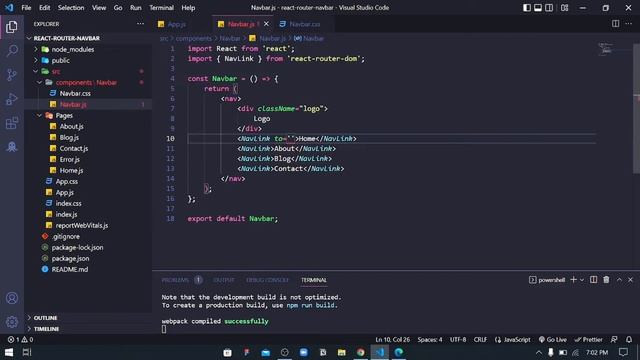The height and width of the screenshot is (360, 640).
Task: Open Chrome from the taskbar
Action: 360,352
